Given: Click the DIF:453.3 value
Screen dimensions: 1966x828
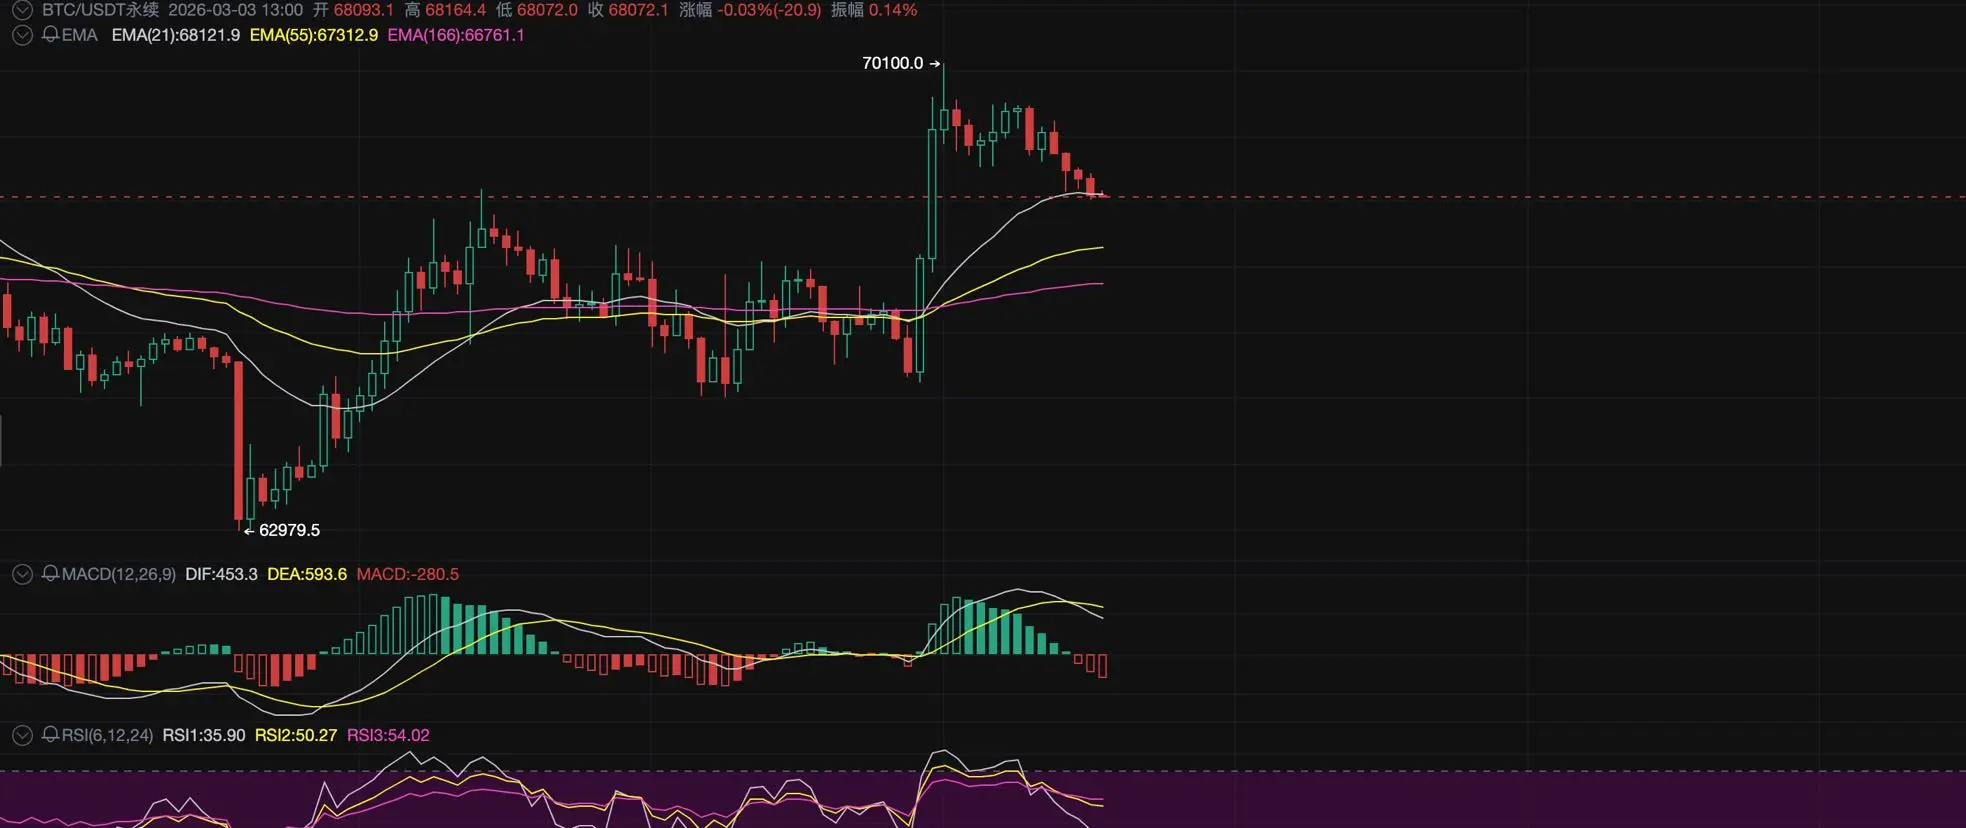Looking at the screenshot, I should [221, 574].
